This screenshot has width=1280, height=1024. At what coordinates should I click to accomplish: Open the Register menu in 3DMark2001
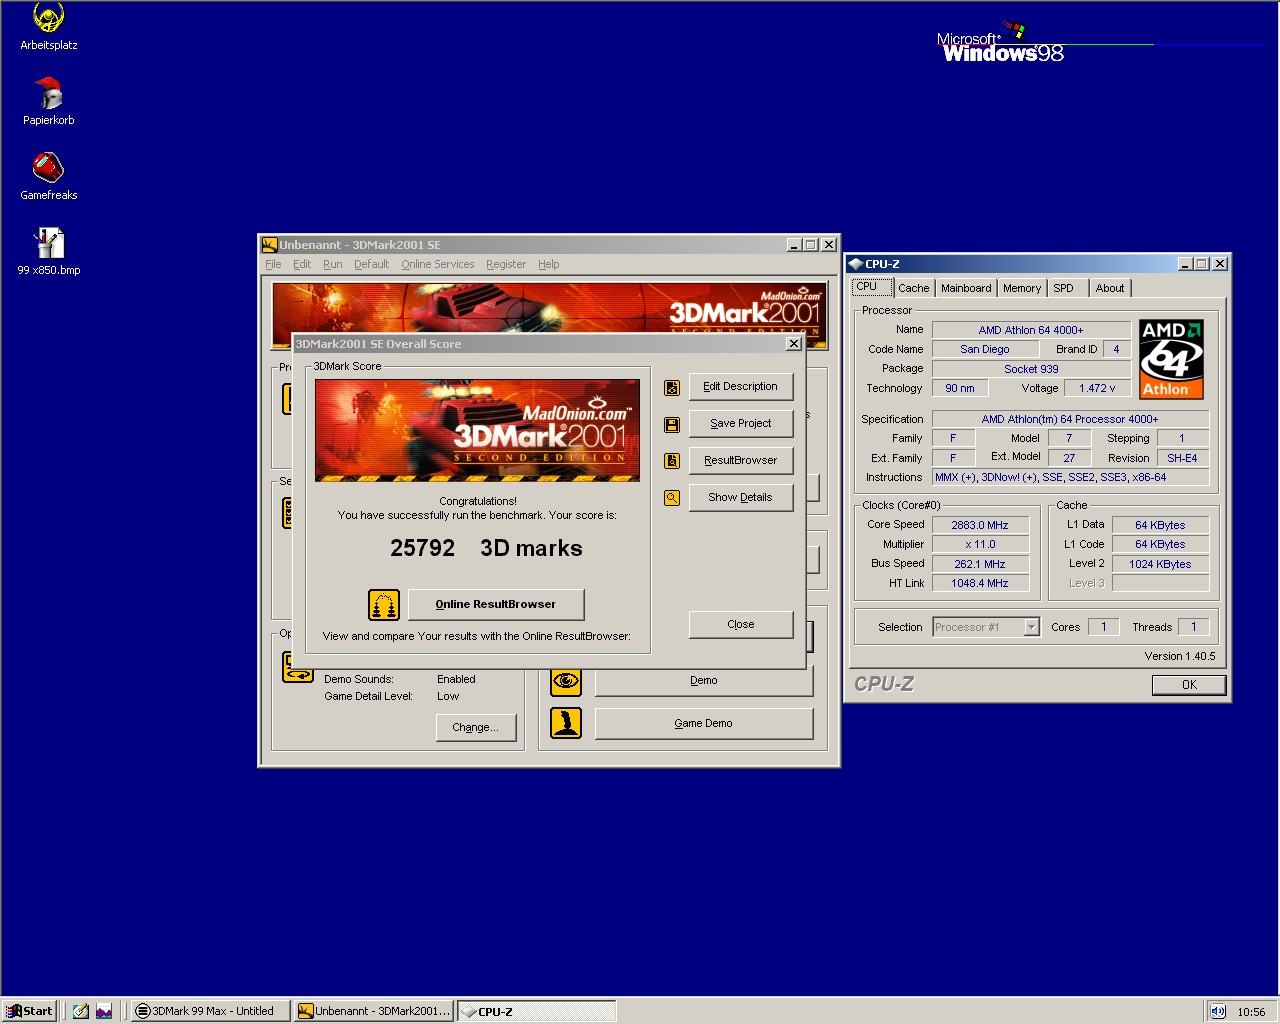506,264
